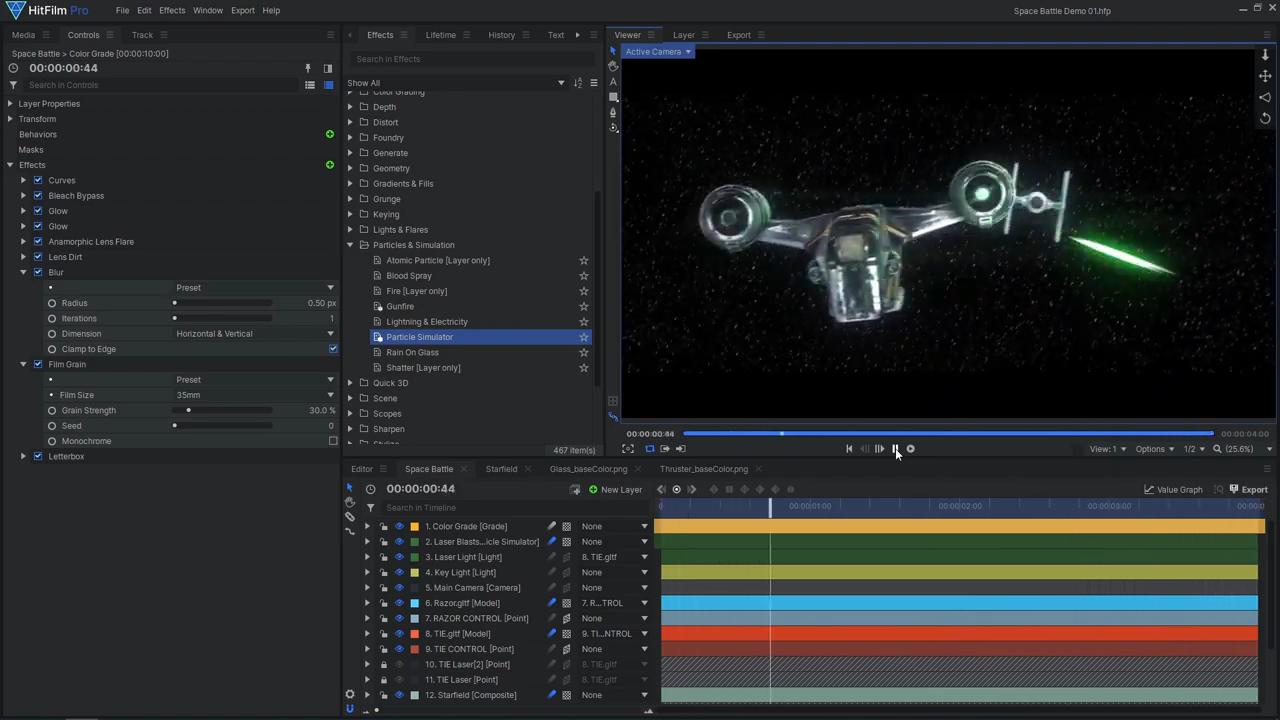This screenshot has height=720, width=1280.
Task: Switch to the Media tab
Action: (x=23, y=35)
